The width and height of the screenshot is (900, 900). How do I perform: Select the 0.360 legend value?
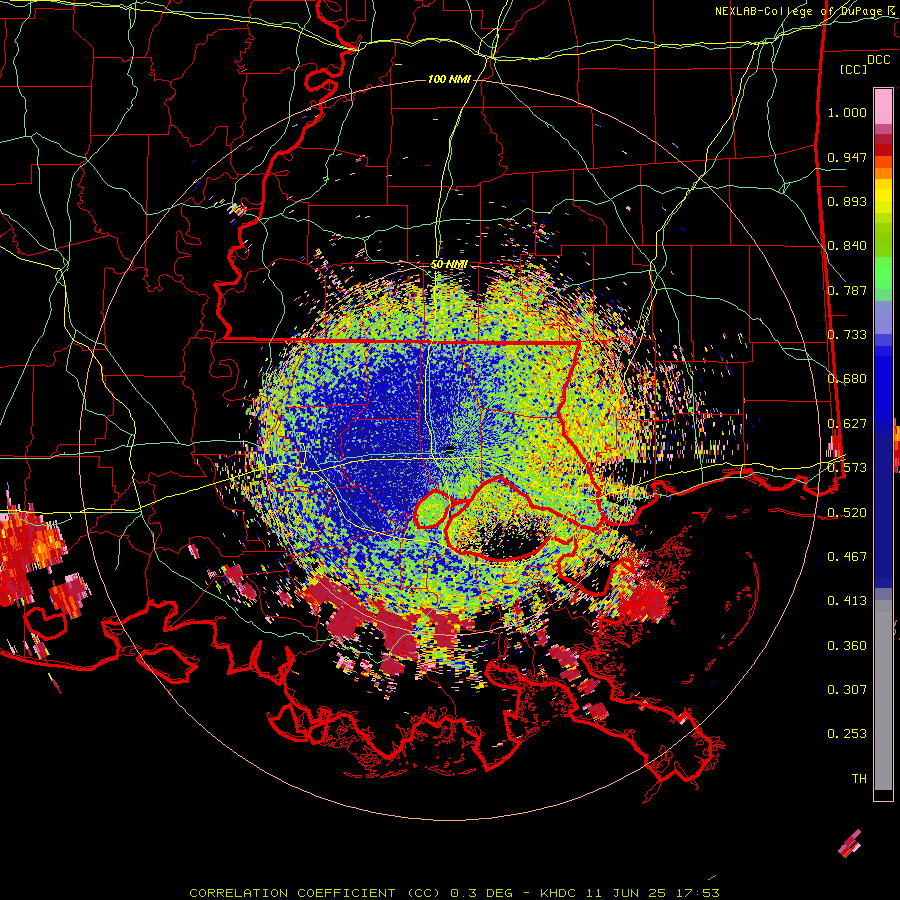click(847, 646)
